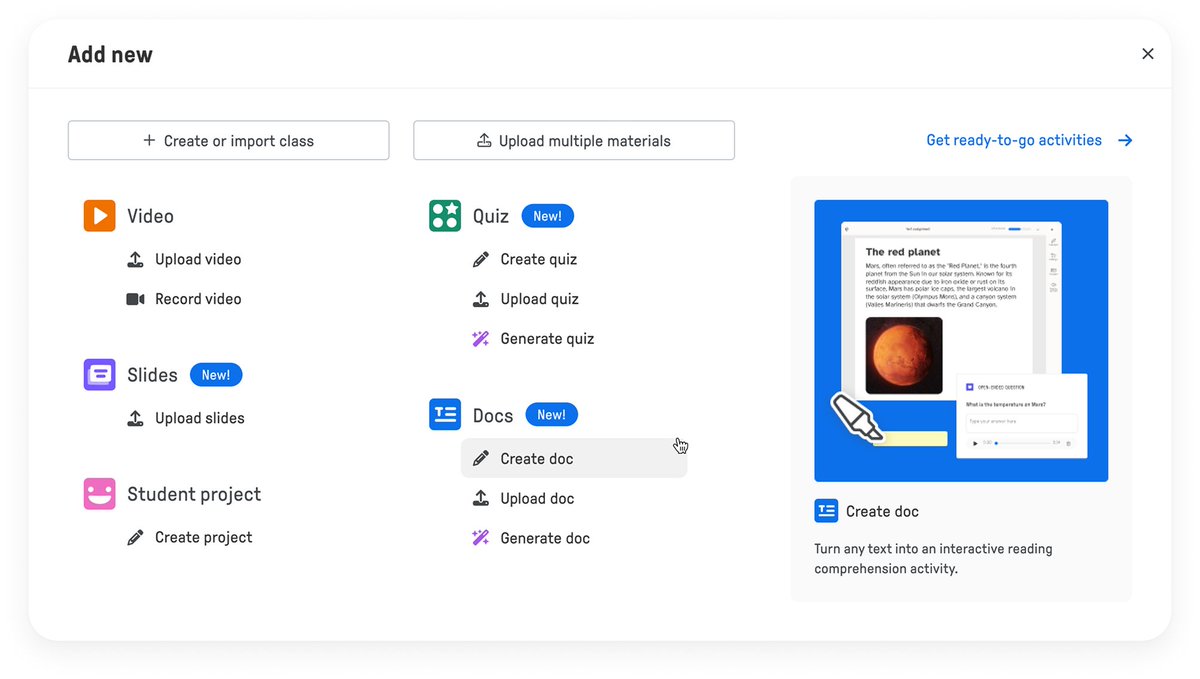
Task: Click Create or import class button
Action: click(228, 141)
